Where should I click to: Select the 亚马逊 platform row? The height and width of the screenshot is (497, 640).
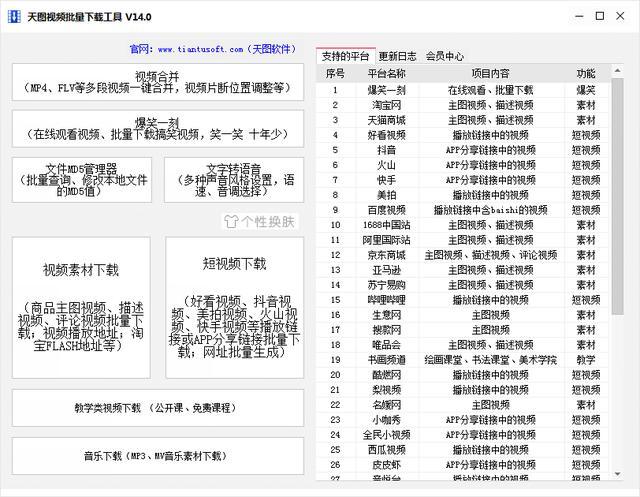462,270
